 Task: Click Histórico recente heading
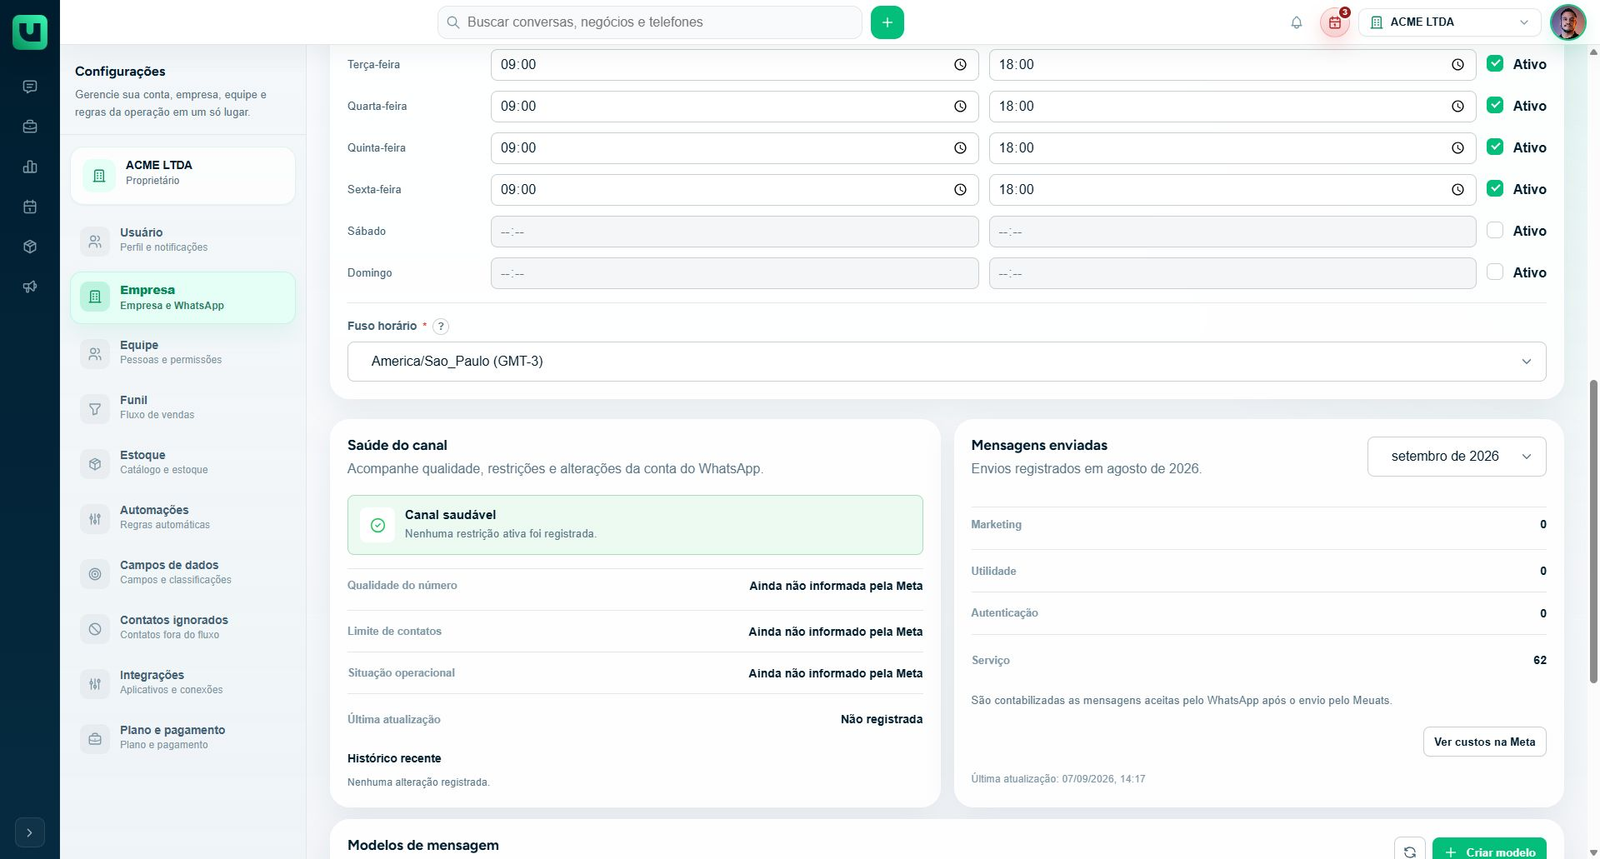[394, 759]
